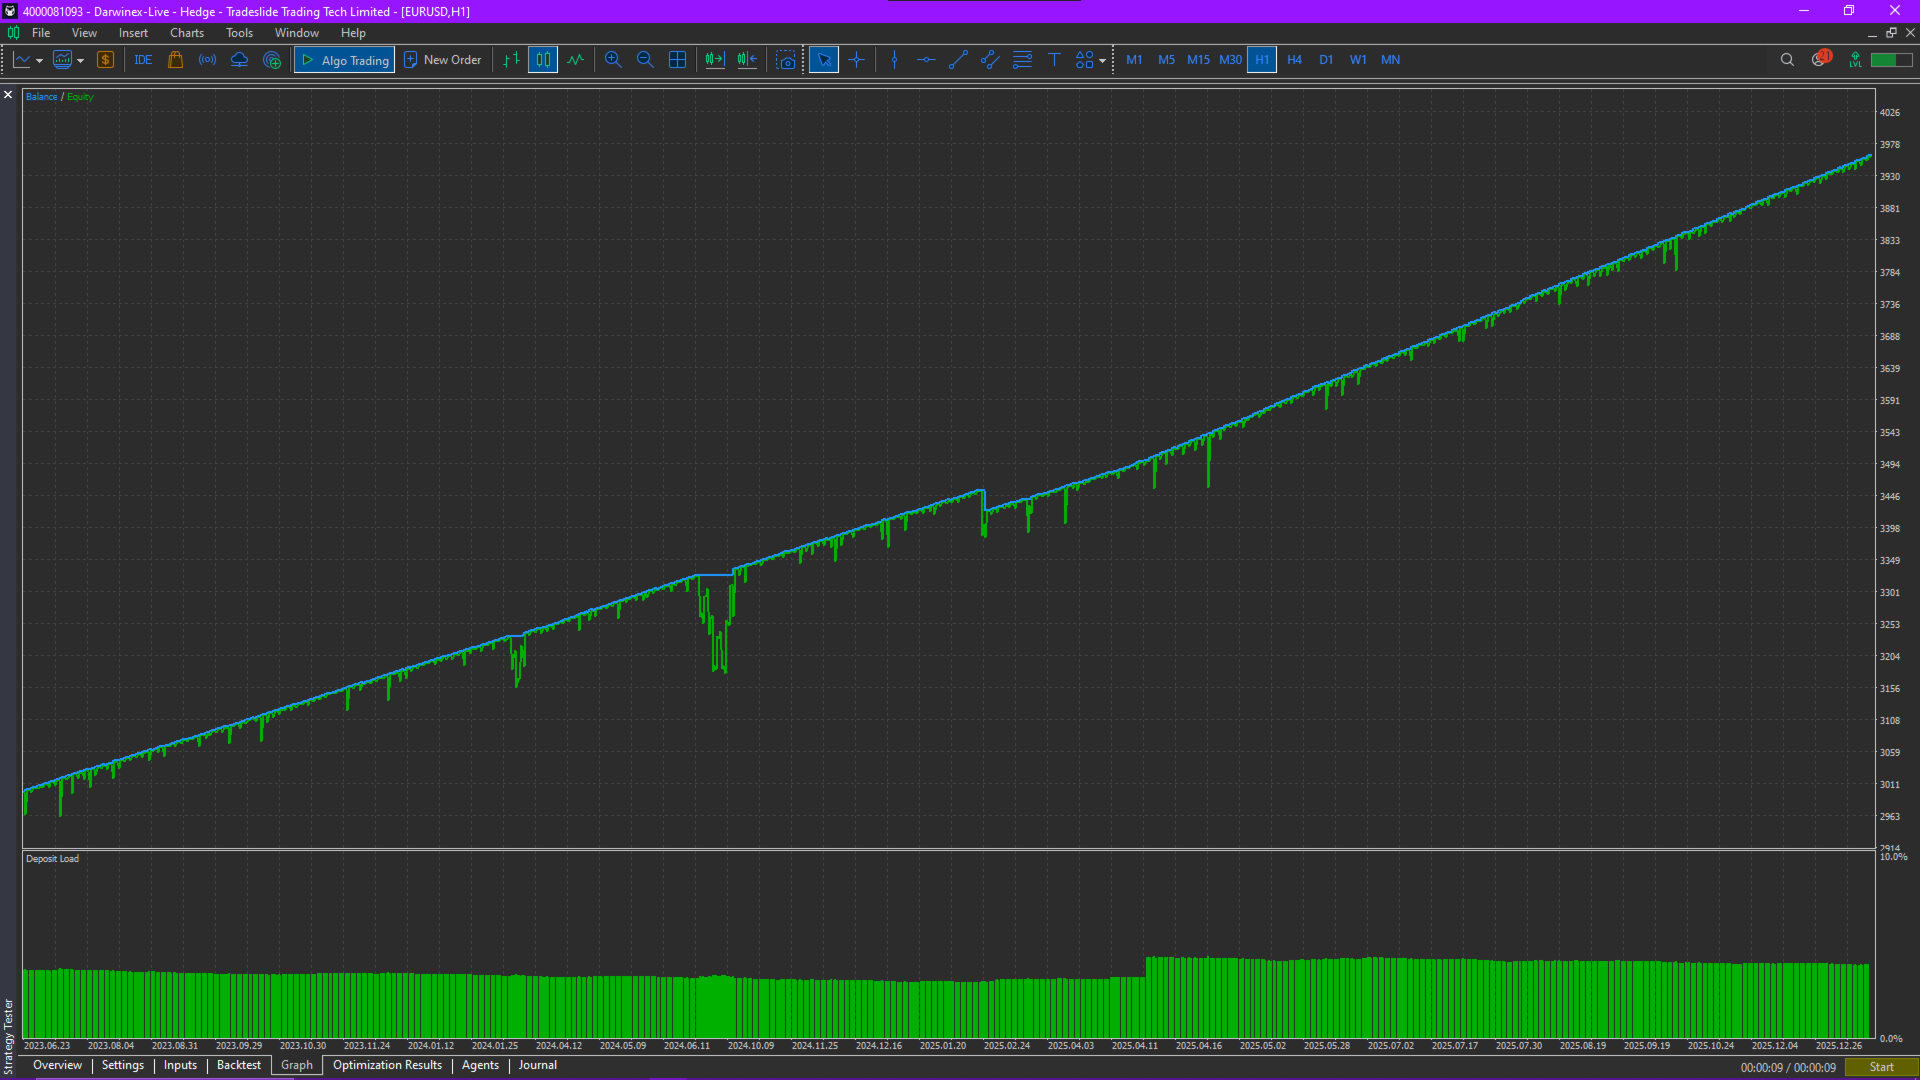Open the Market shopping bag icon
1920x1080 pixels.
175,60
